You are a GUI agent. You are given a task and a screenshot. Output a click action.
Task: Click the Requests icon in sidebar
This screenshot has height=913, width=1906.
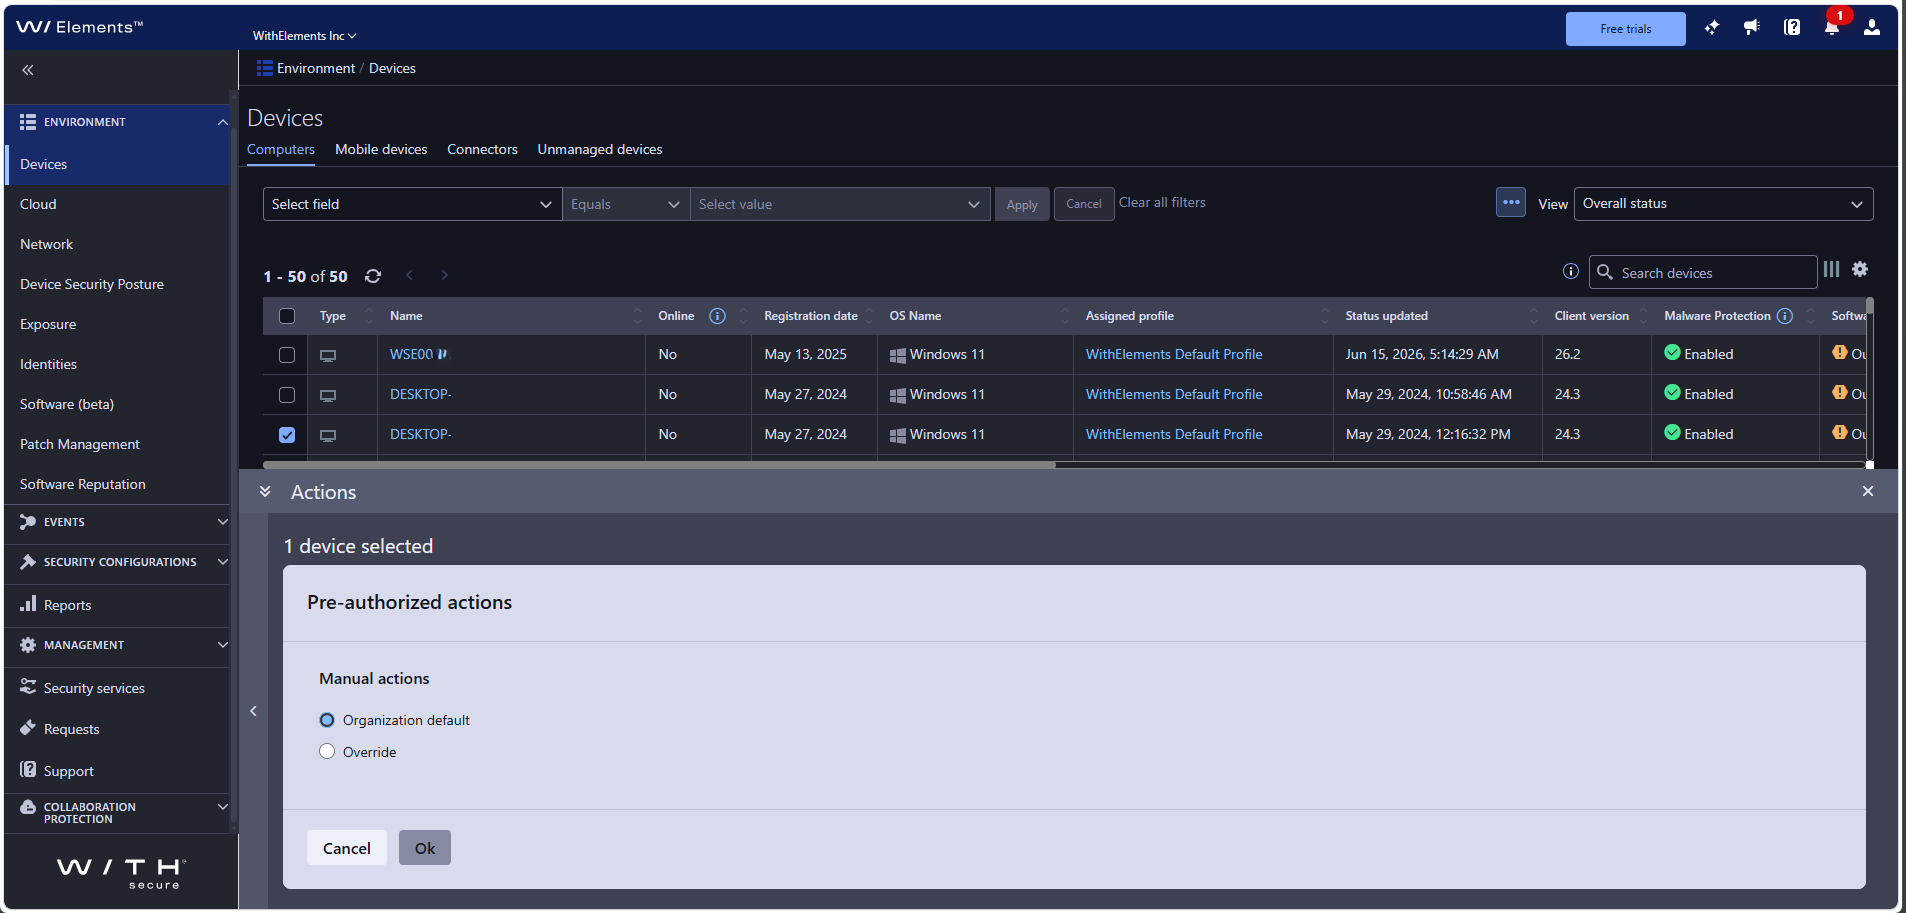(x=28, y=728)
